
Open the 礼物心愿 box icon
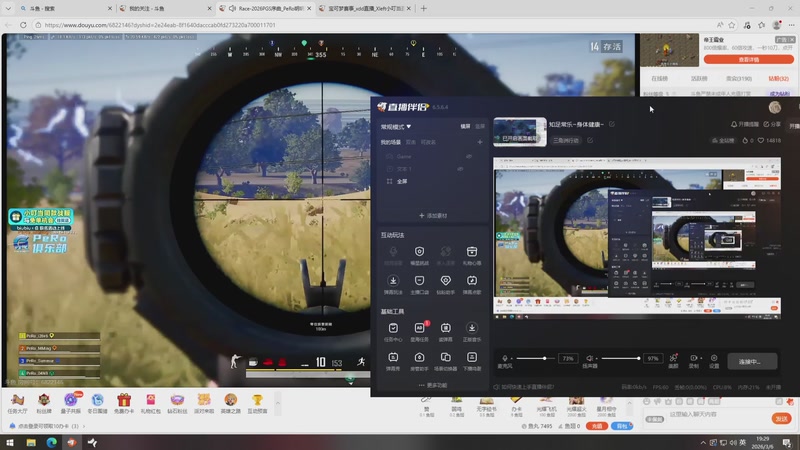(472, 252)
